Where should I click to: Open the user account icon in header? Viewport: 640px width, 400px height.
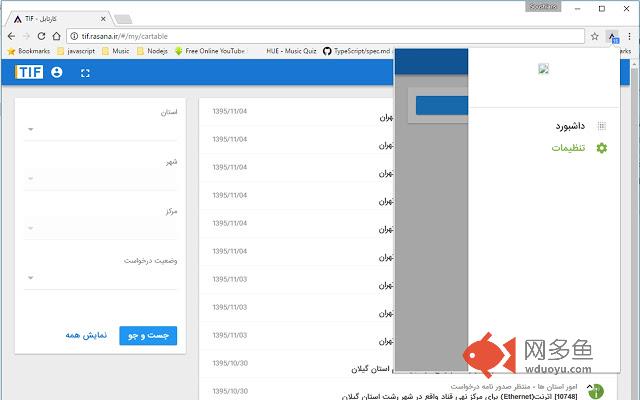(x=57, y=72)
